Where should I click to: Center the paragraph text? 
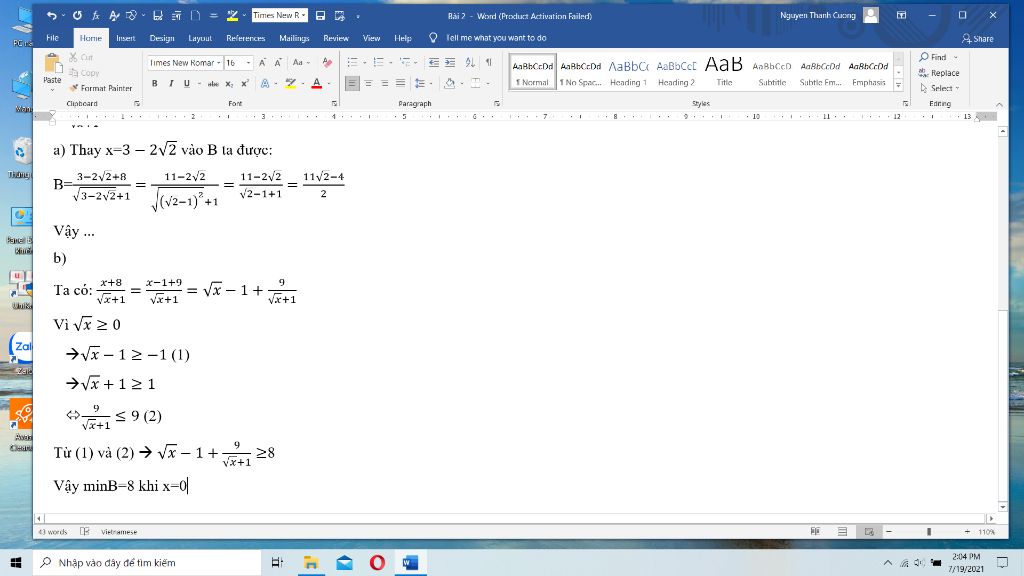click(x=368, y=84)
